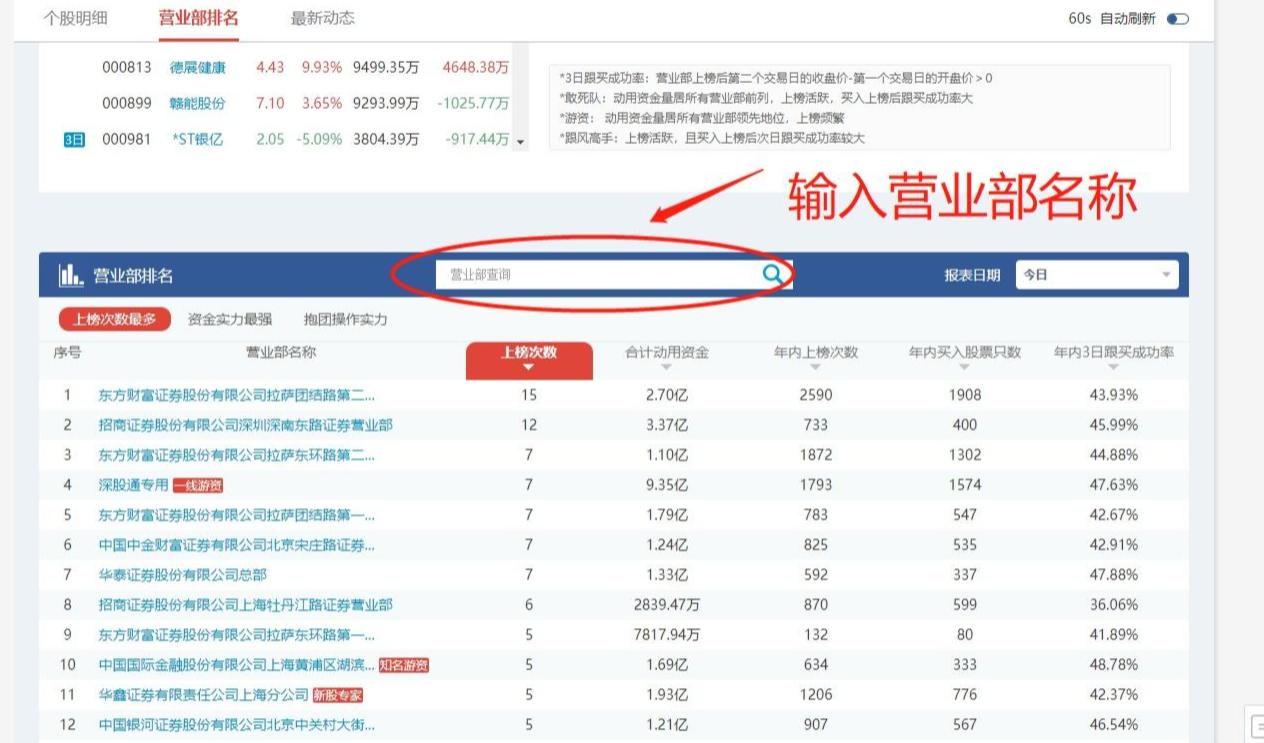Click the 2.70亿 funds cell
This screenshot has width=1264, height=743.
pyautogui.click(x=667, y=395)
